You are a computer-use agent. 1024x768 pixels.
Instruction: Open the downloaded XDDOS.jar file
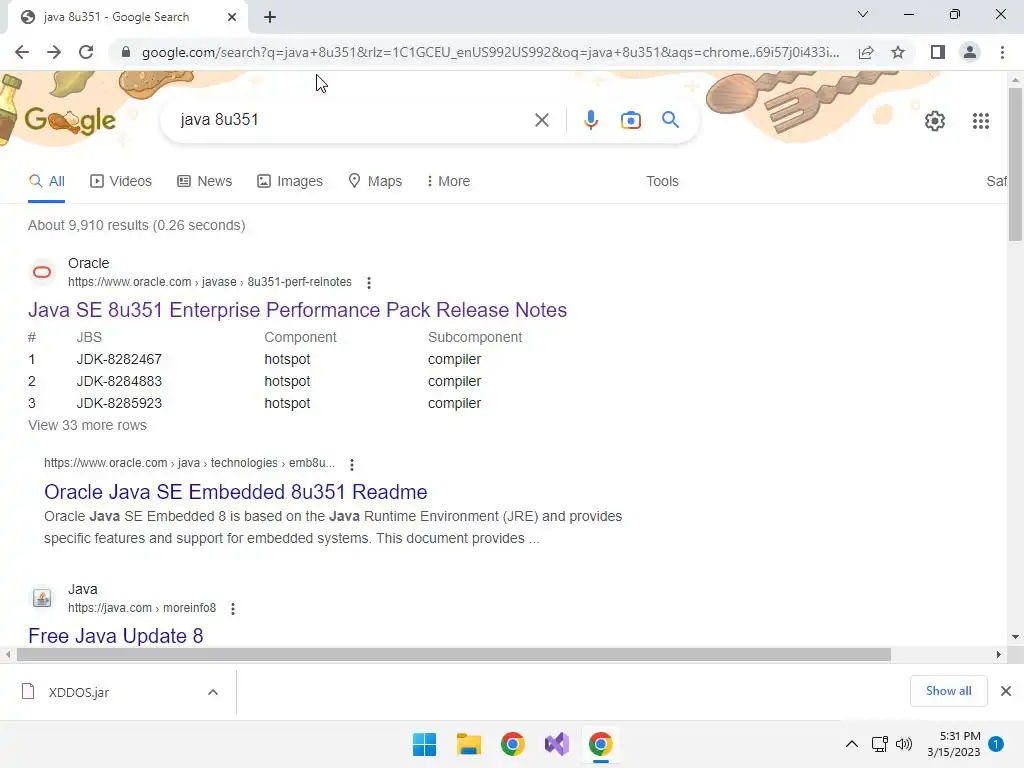[78, 692]
